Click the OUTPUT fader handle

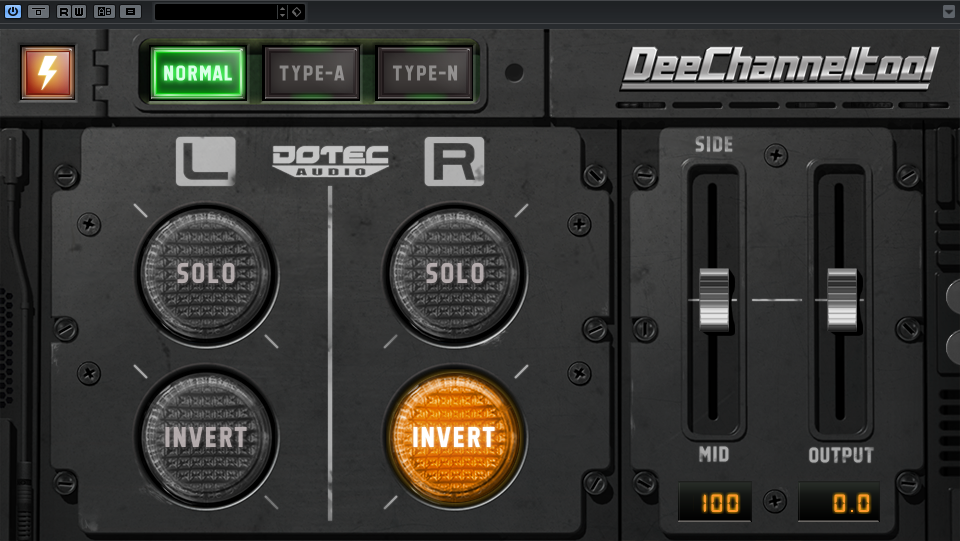tap(842, 300)
